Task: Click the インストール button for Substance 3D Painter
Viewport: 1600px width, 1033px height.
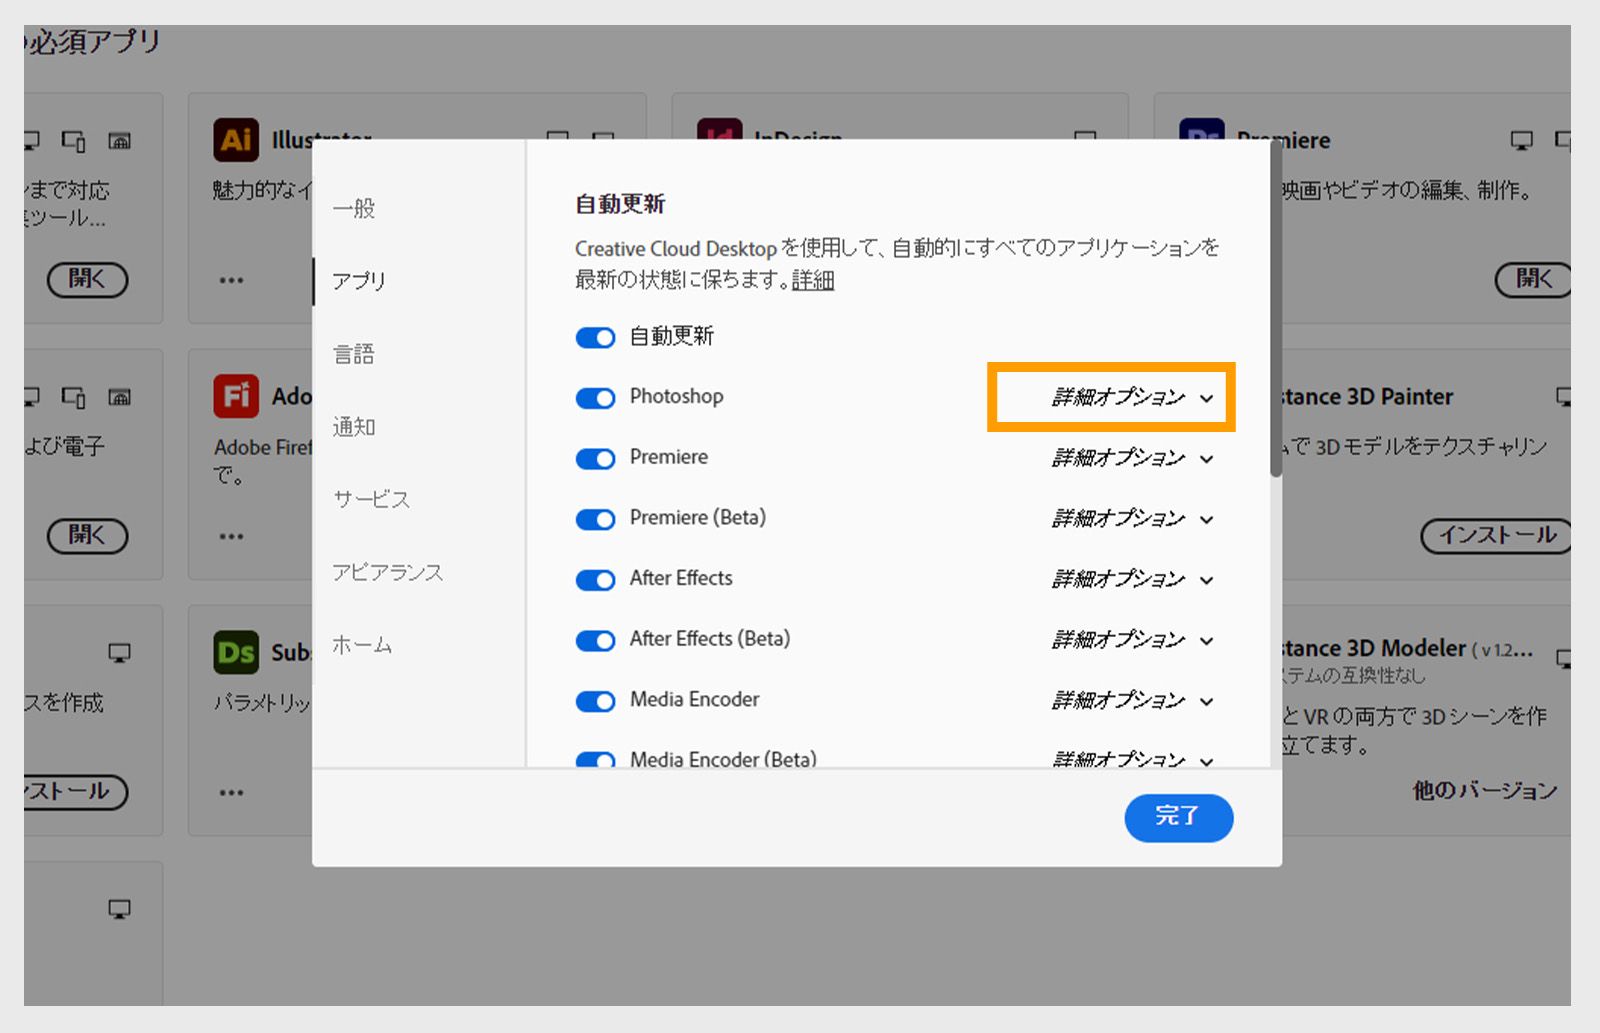Action: [x=1497, y=536]
